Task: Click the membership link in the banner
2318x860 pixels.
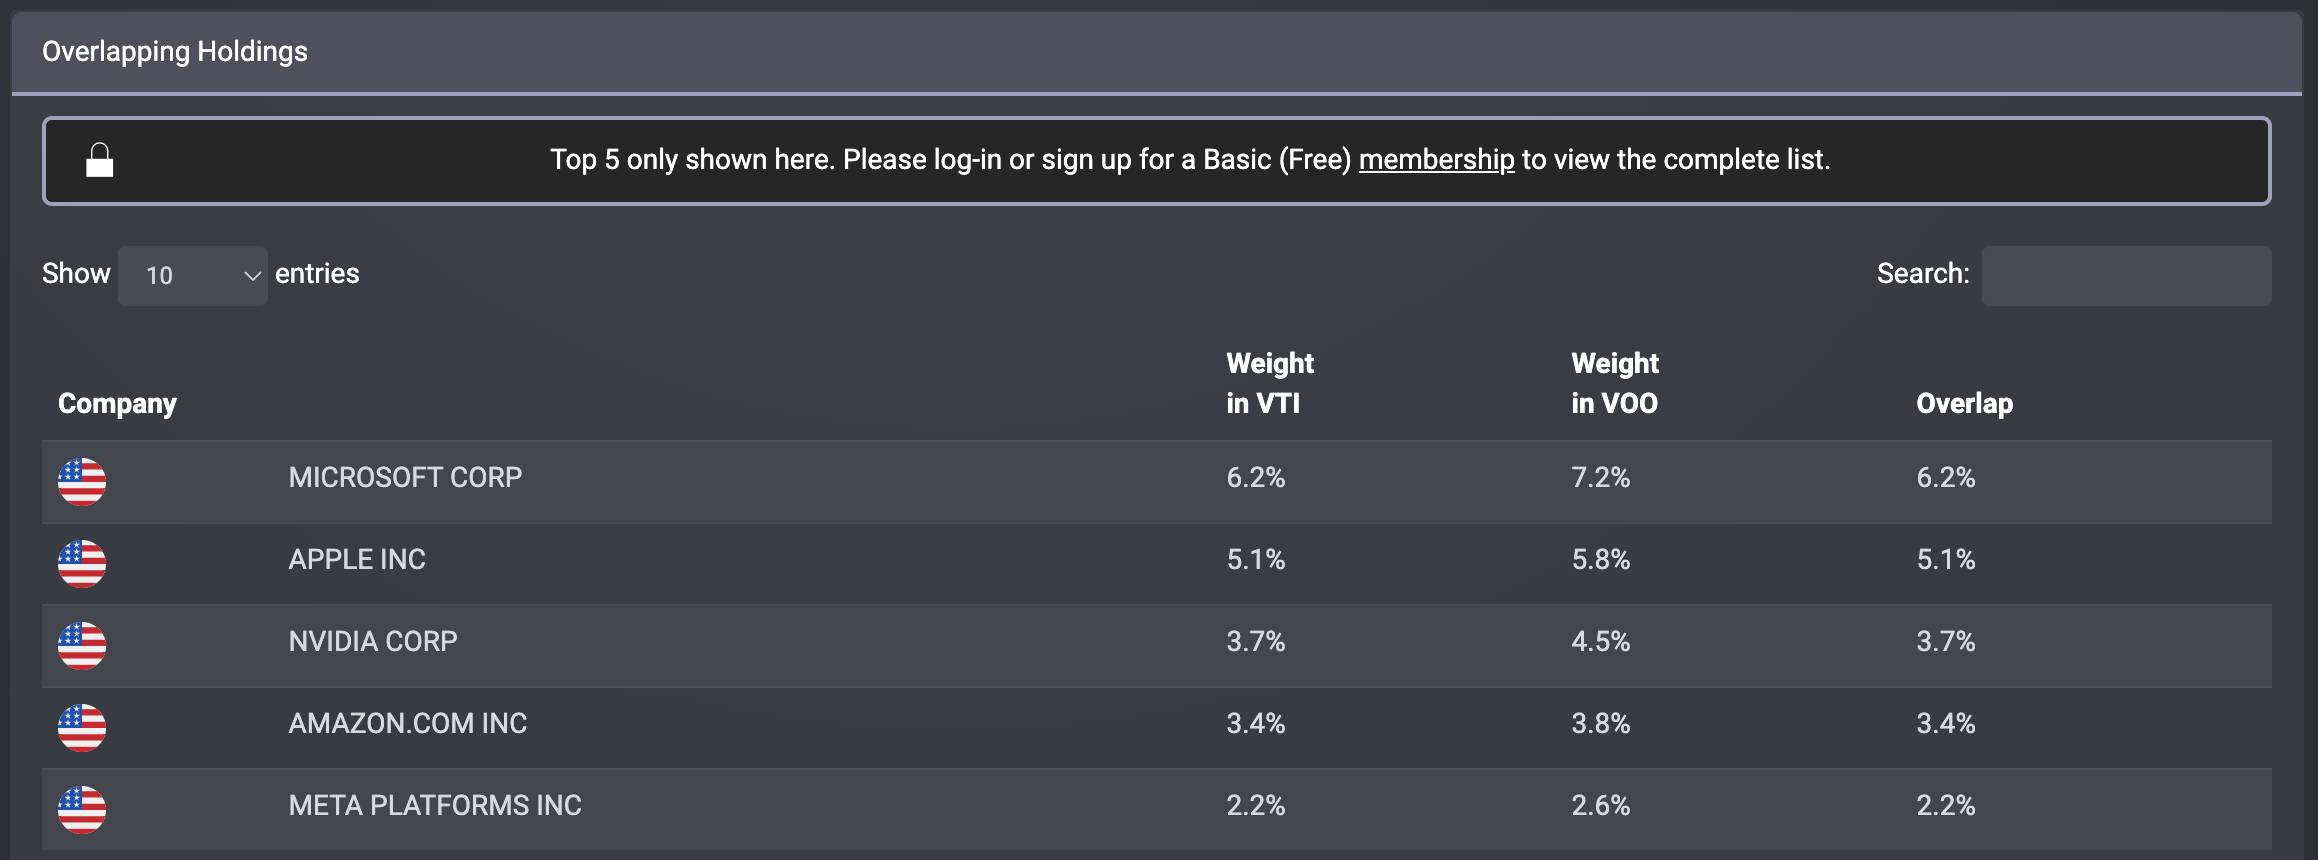Action: [x=1436, y=160]
